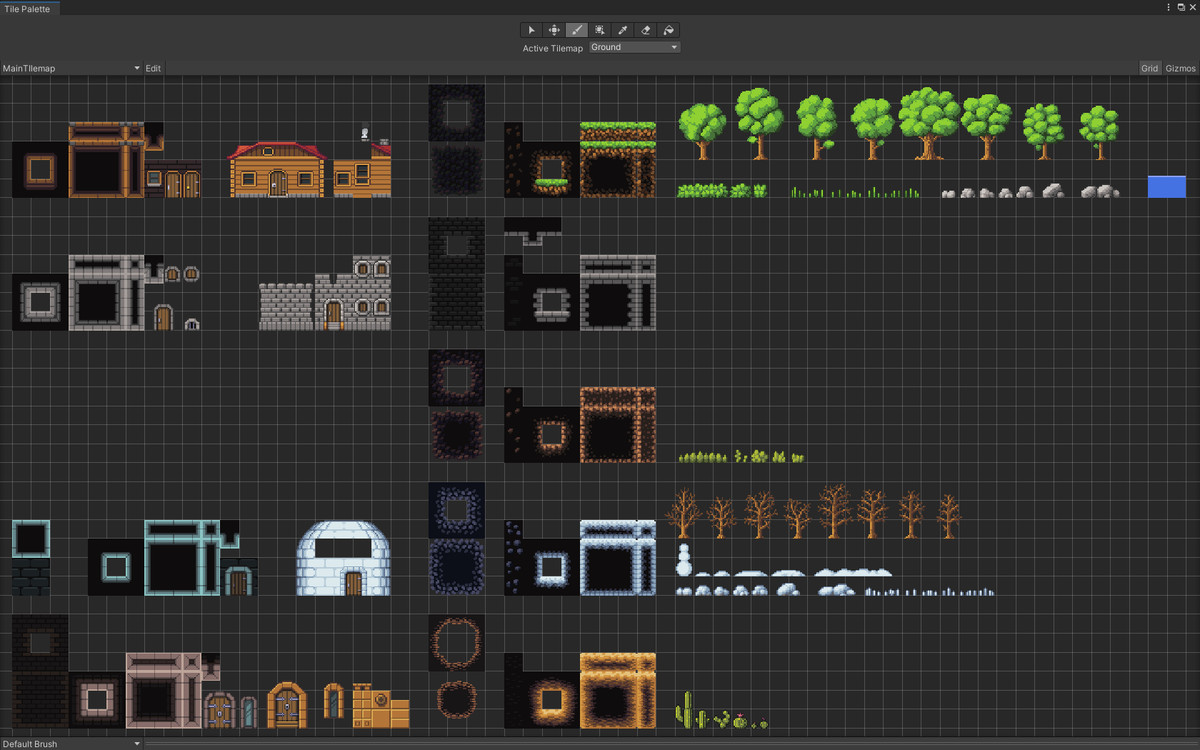1200x750 pixels.
Task: Toggle the Grid overlay button
Action: (1148, 68)
